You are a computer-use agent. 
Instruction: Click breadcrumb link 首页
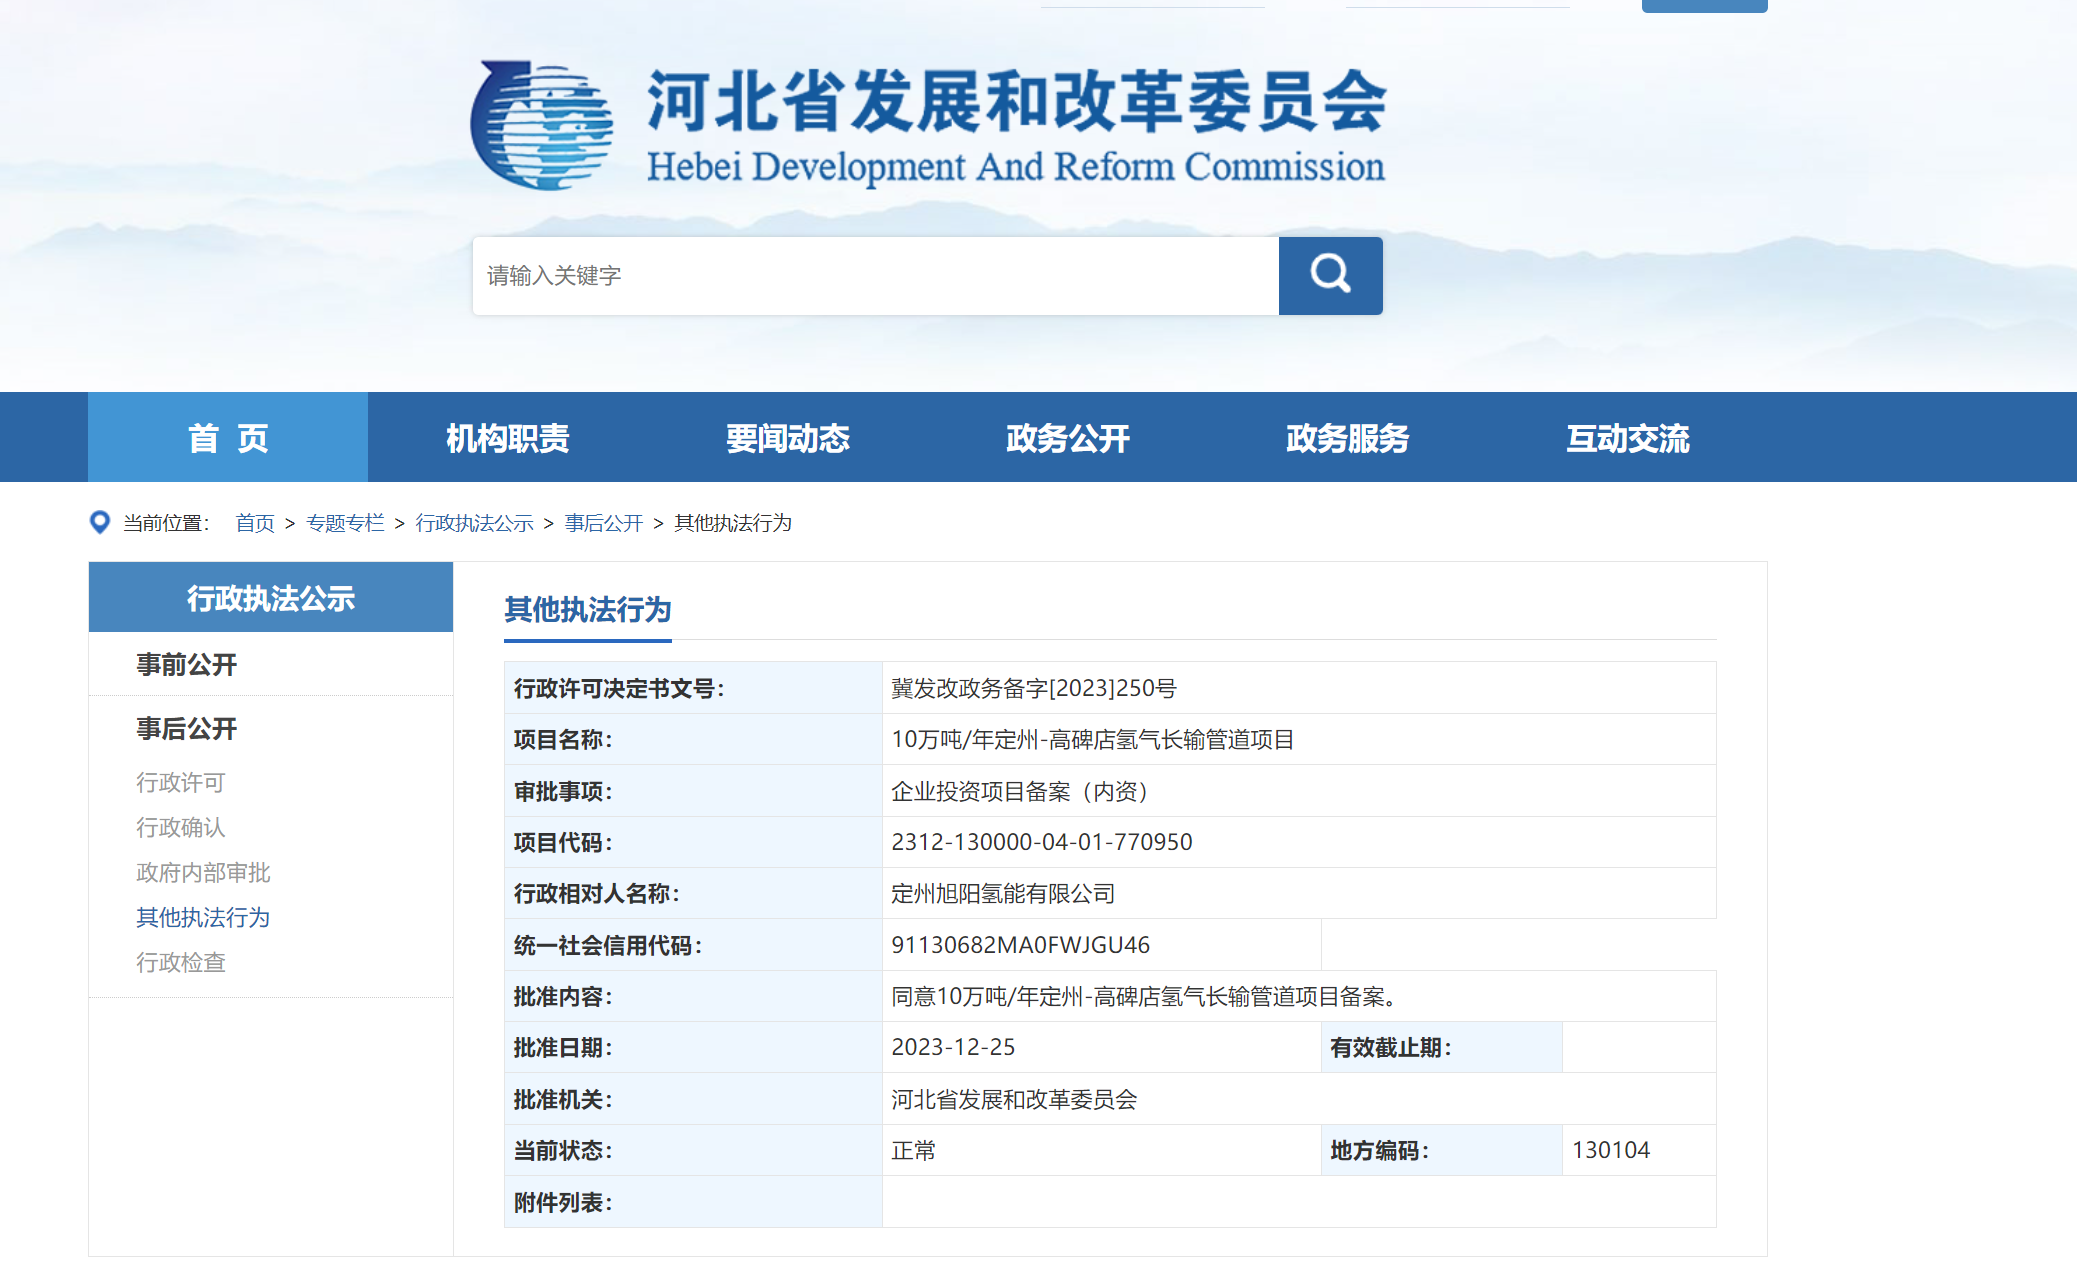[254, 523]
